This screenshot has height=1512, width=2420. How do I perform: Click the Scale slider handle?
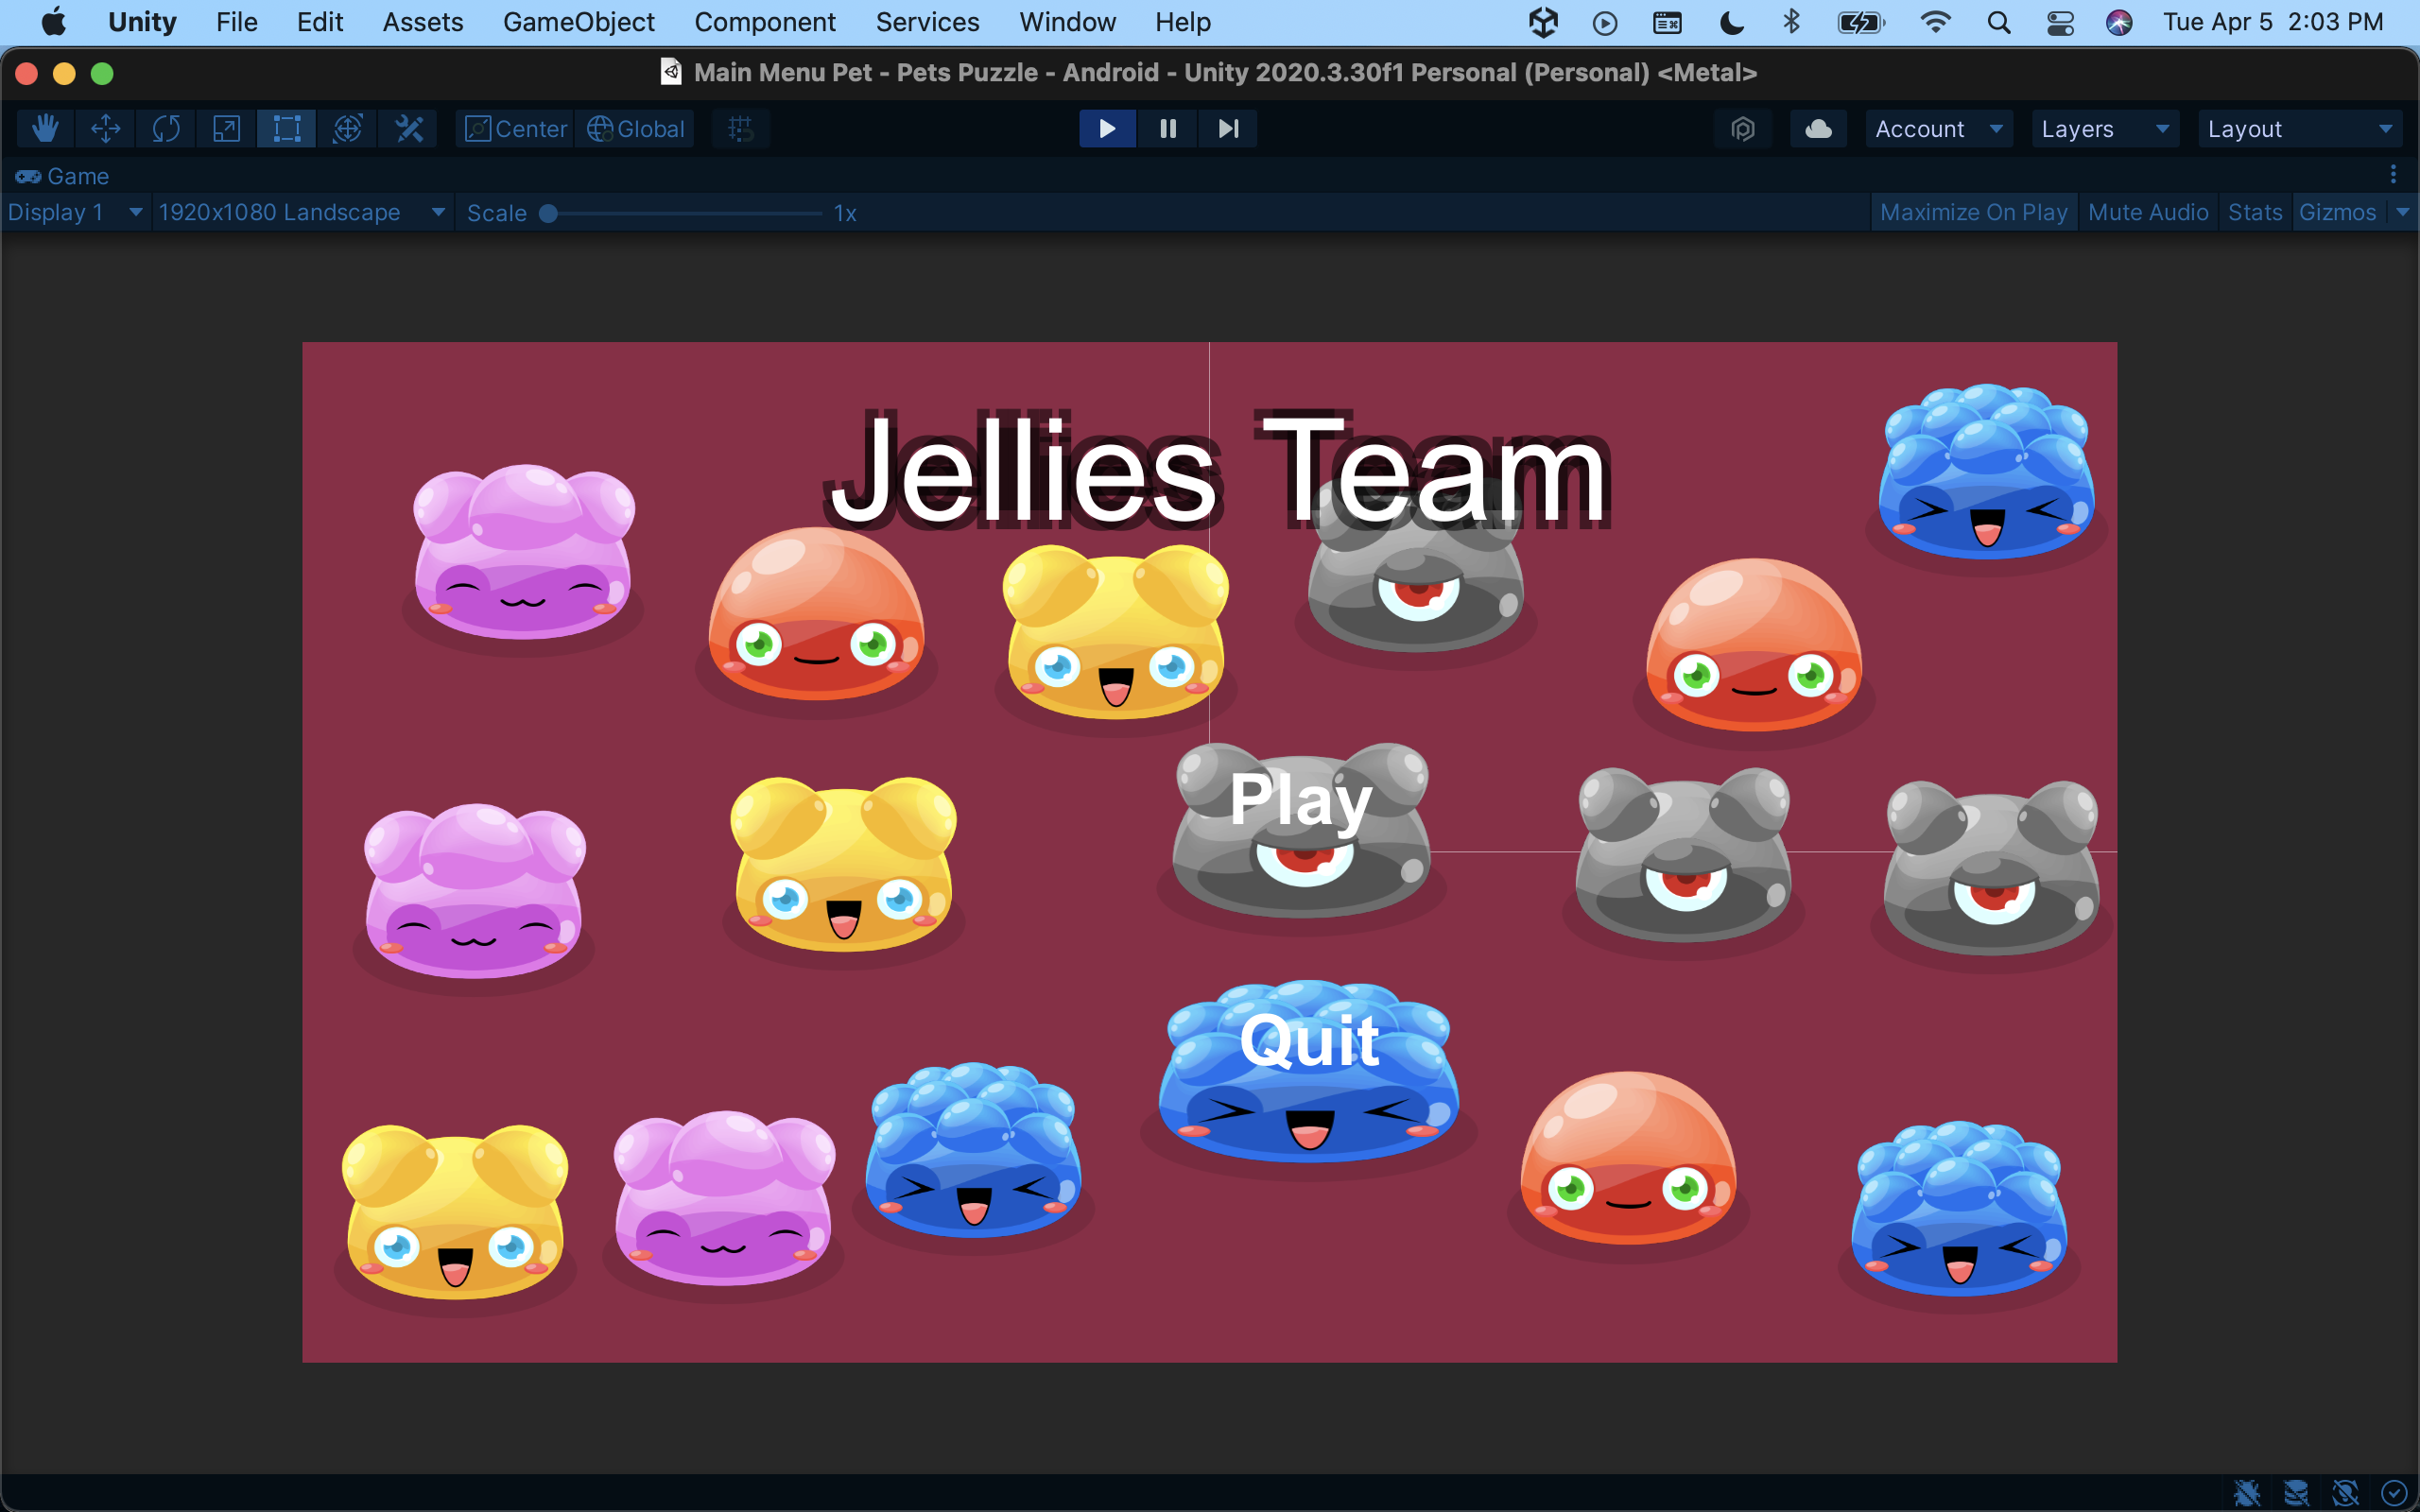coord(548,213)
